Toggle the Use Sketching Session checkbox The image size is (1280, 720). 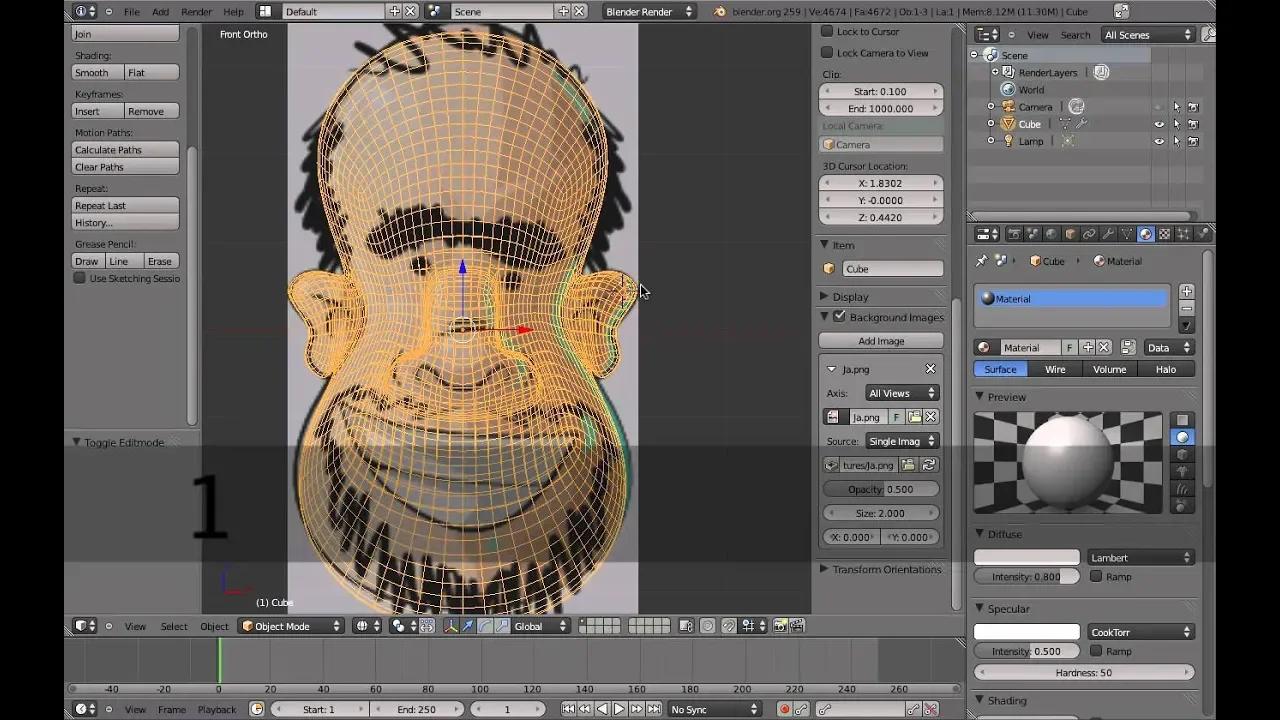point(80,278)
